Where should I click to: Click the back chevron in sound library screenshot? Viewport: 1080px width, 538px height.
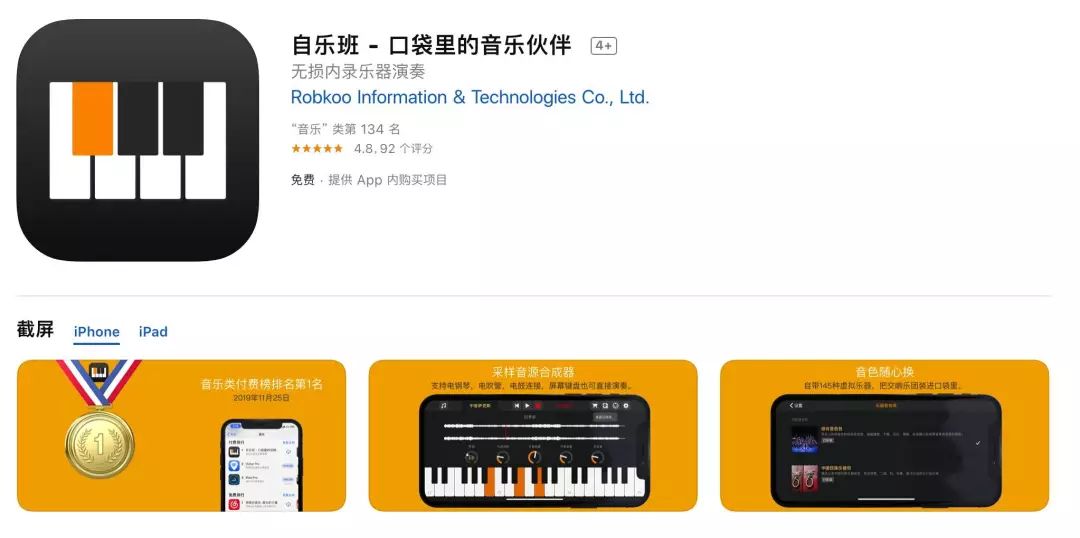[x=791, y=405]
